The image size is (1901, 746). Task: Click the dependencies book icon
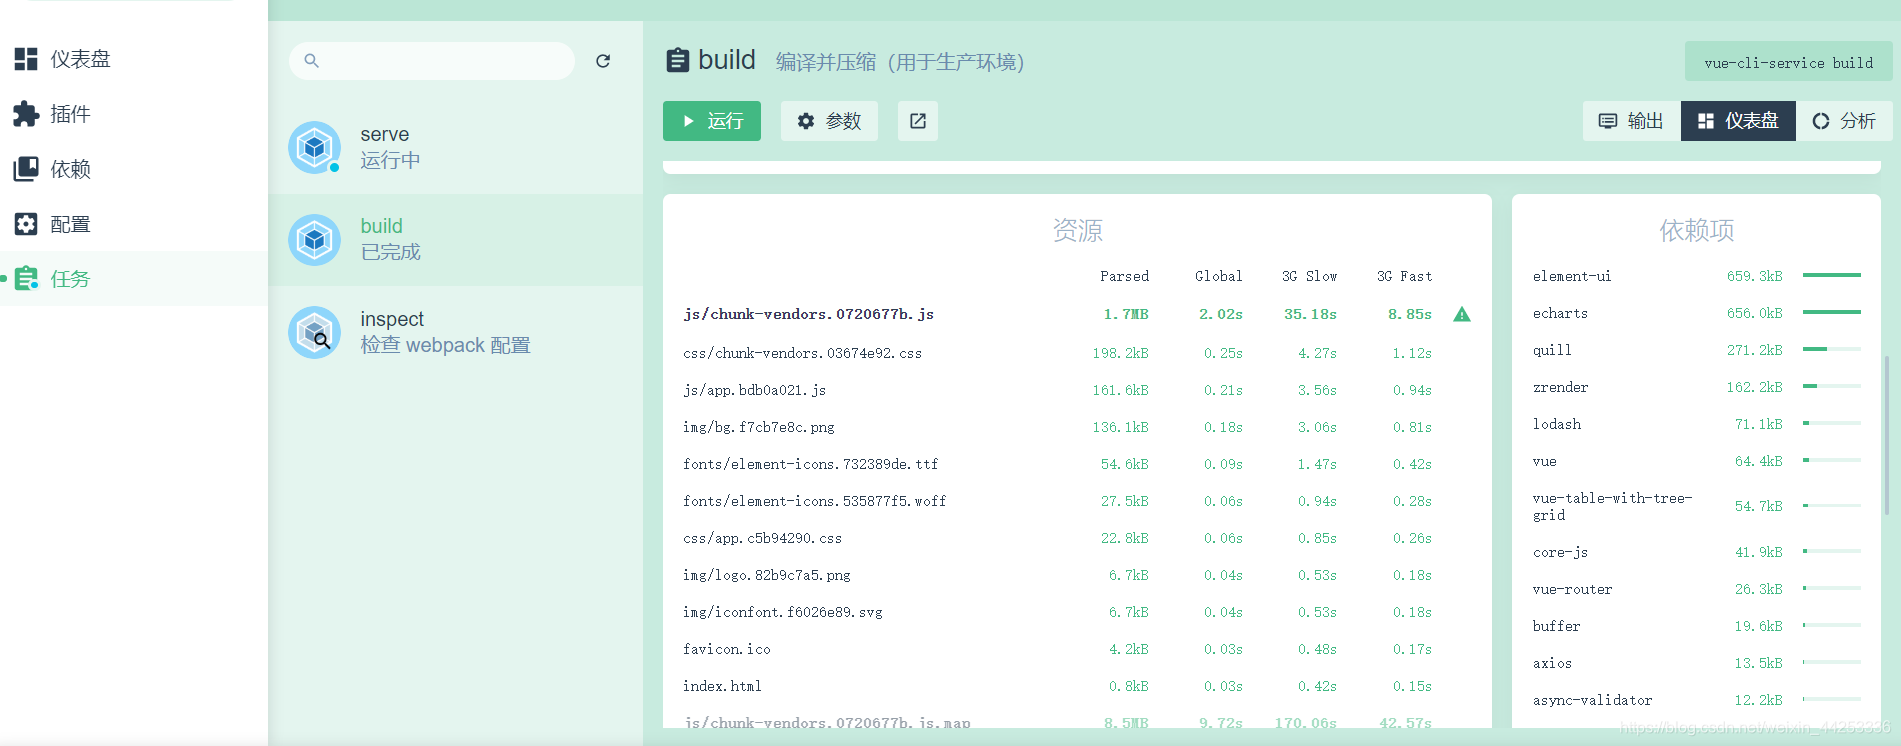point(26,169)
